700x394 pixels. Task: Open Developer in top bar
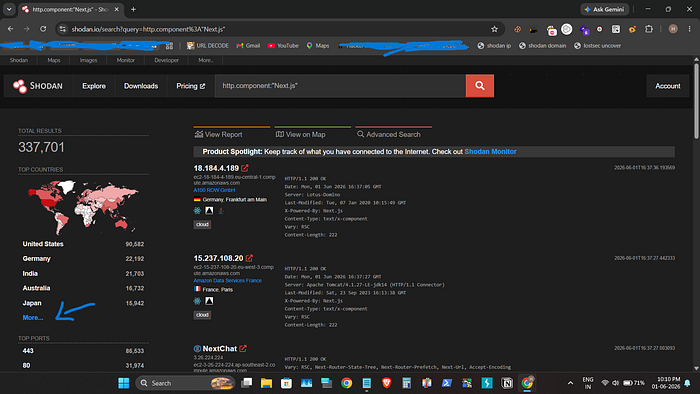[167, 60]
